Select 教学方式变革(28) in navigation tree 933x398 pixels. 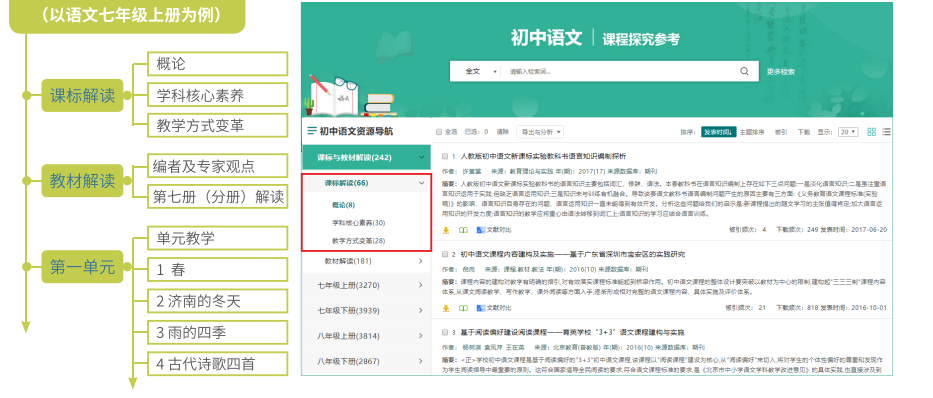[x=358, y=242]
